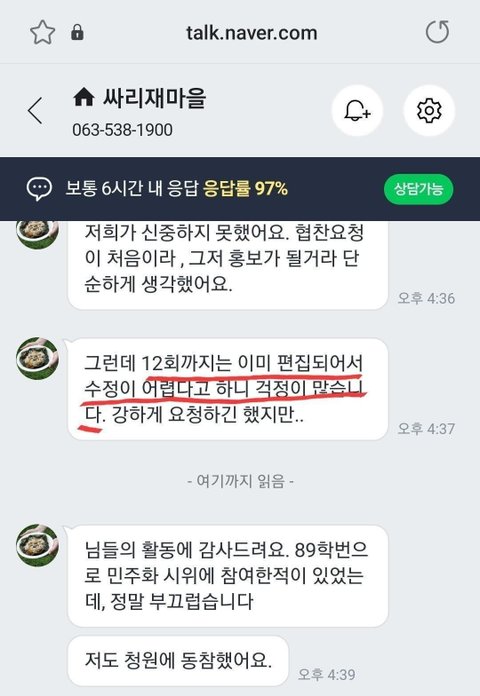Viewport: 480px width, 696px height.
Task: Select the 저희가 신중하지 못했어요 message bubble
Action: (x=228, y=265)
